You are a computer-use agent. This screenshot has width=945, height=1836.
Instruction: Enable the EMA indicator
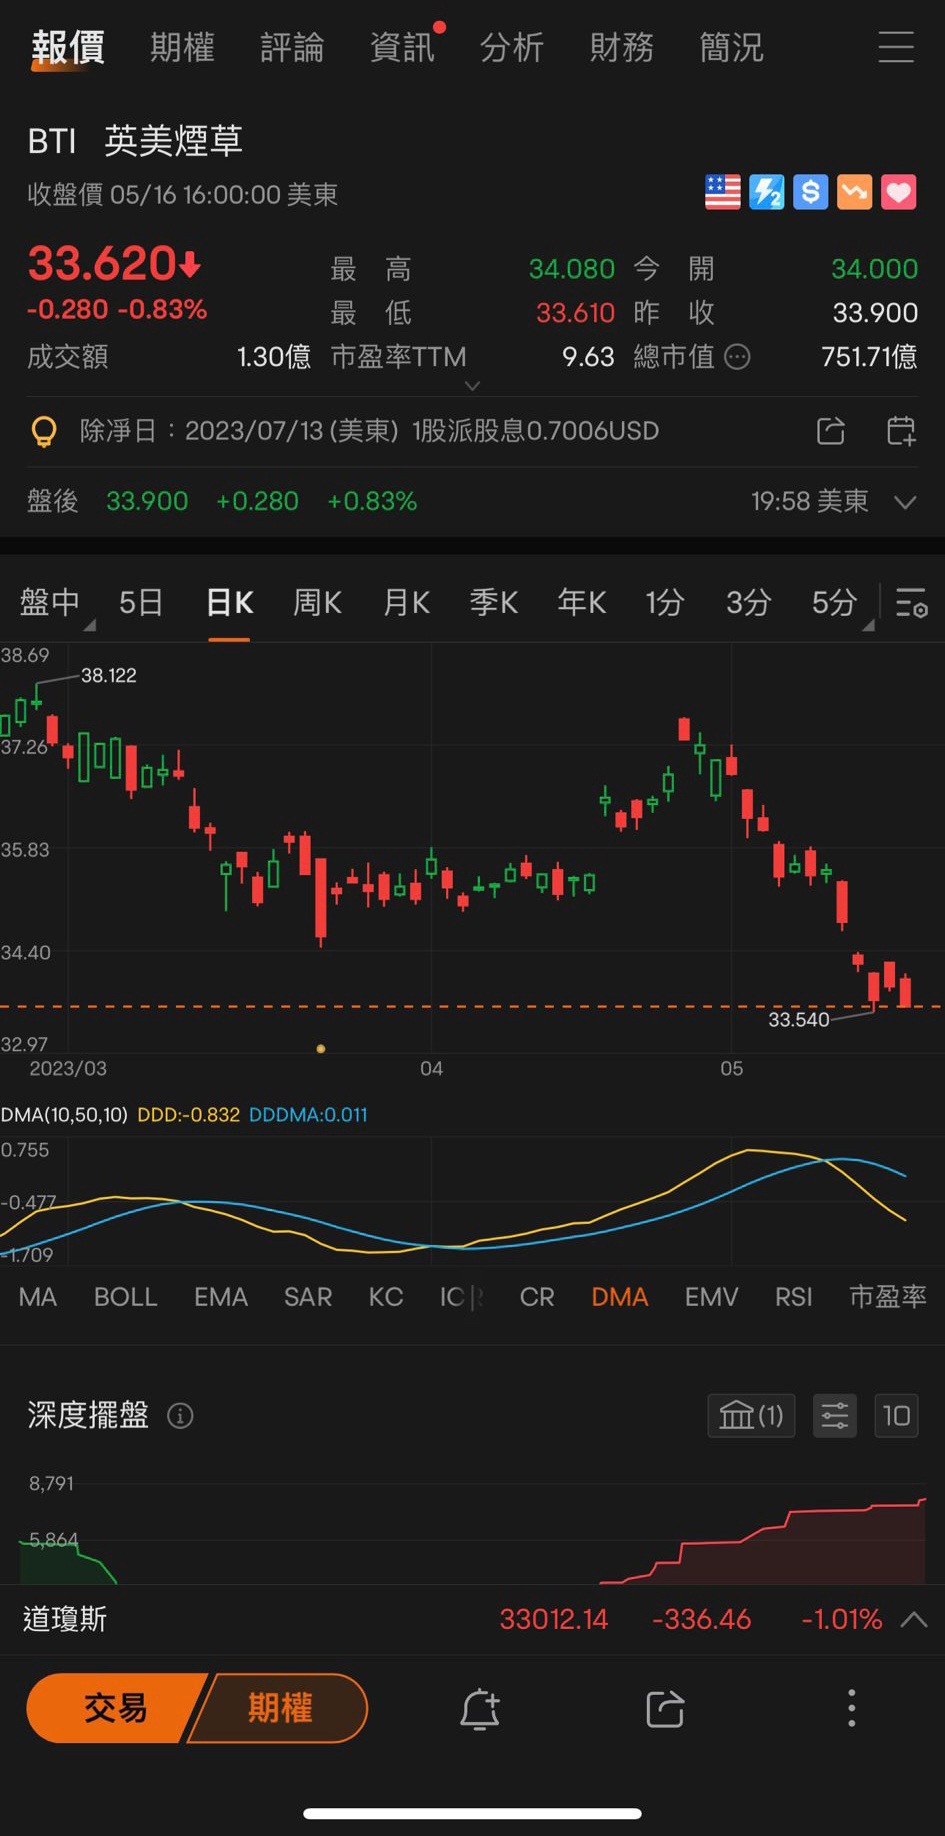pyautogui.click(x=221, y=1297)
